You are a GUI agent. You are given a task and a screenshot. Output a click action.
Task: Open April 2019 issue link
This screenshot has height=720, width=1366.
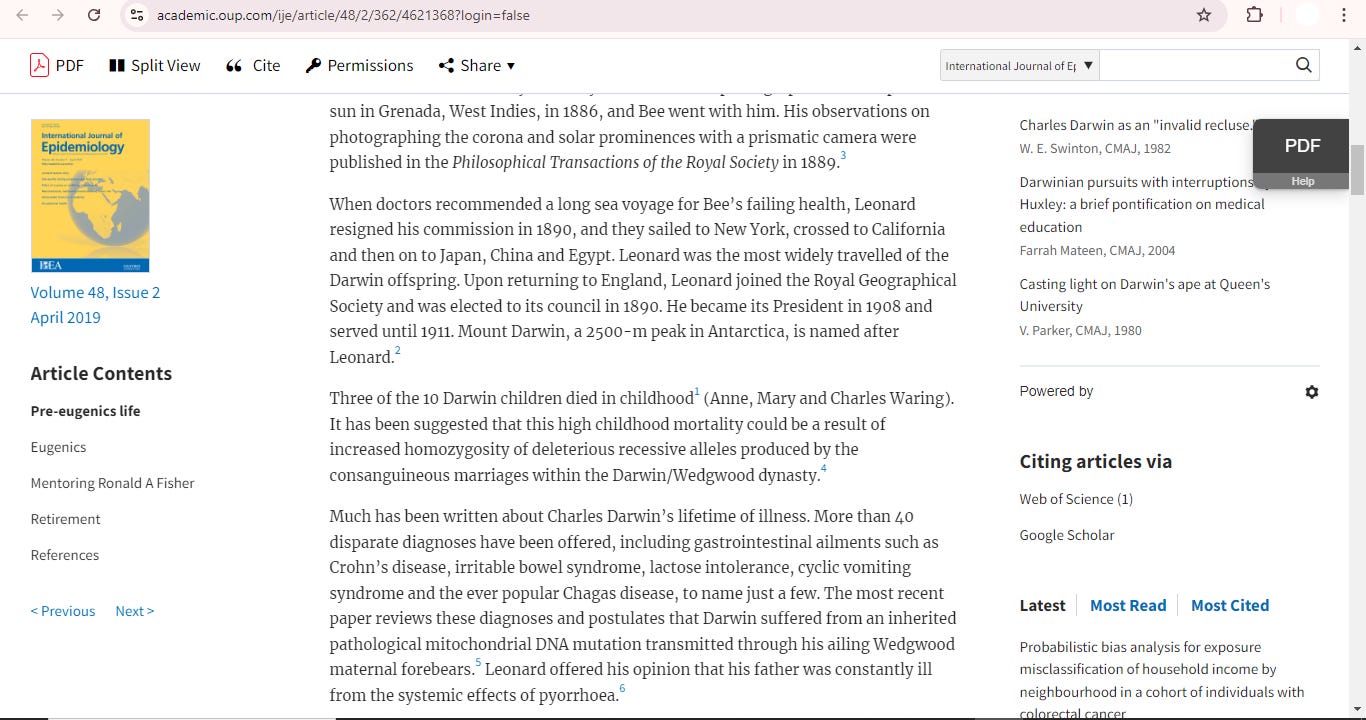click(65, 317)
